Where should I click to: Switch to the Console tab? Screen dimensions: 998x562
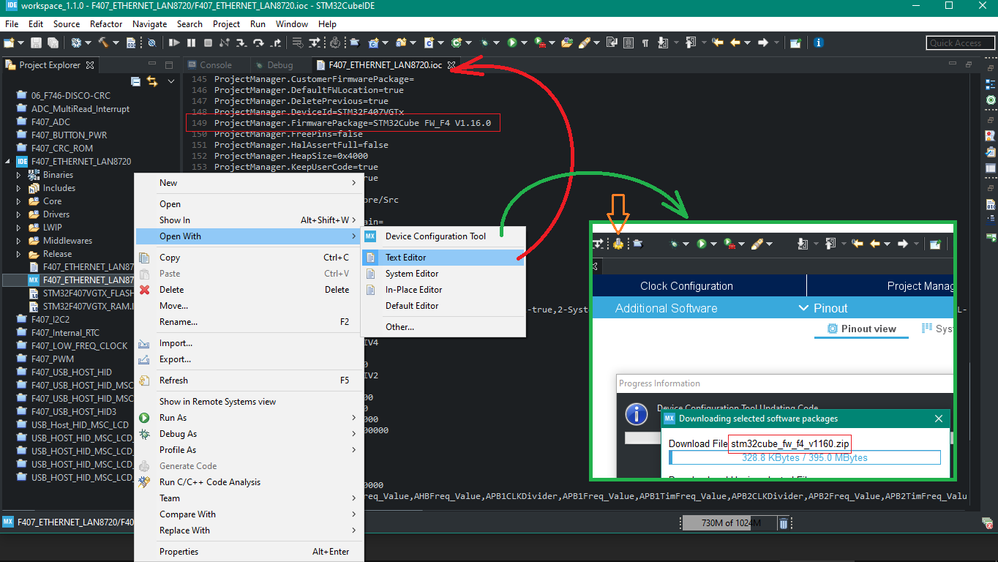(x=210, y=65)
